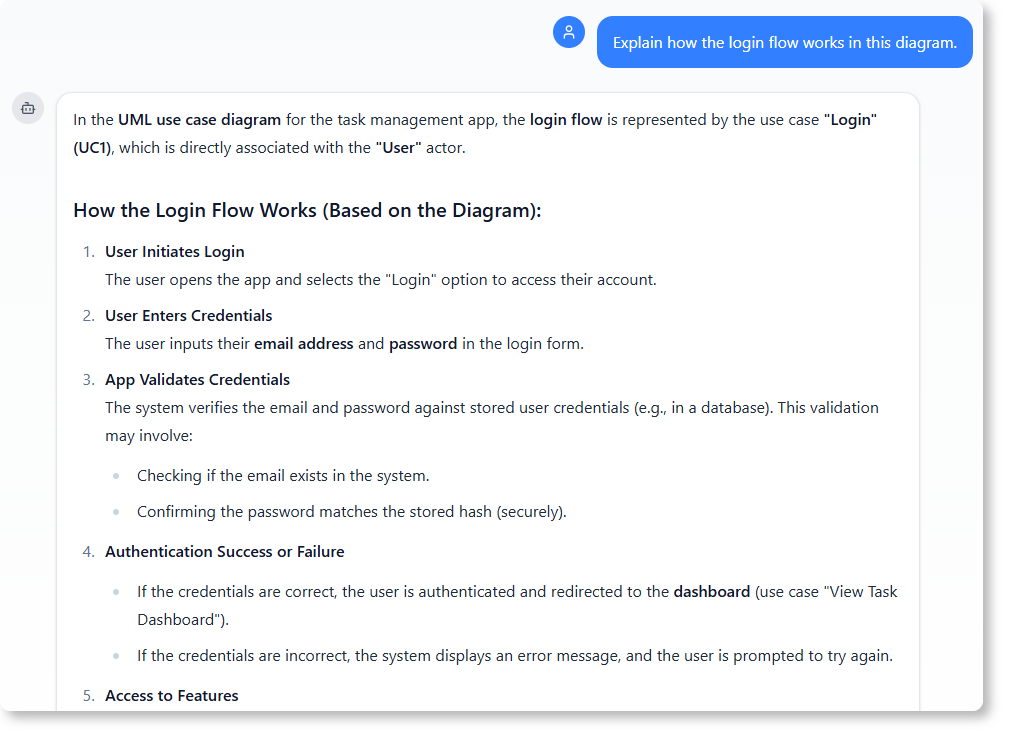Click the "If the credentials are incorrect" bullet
The height and width of the screenshot is (744, 1009).
point(515,656)
